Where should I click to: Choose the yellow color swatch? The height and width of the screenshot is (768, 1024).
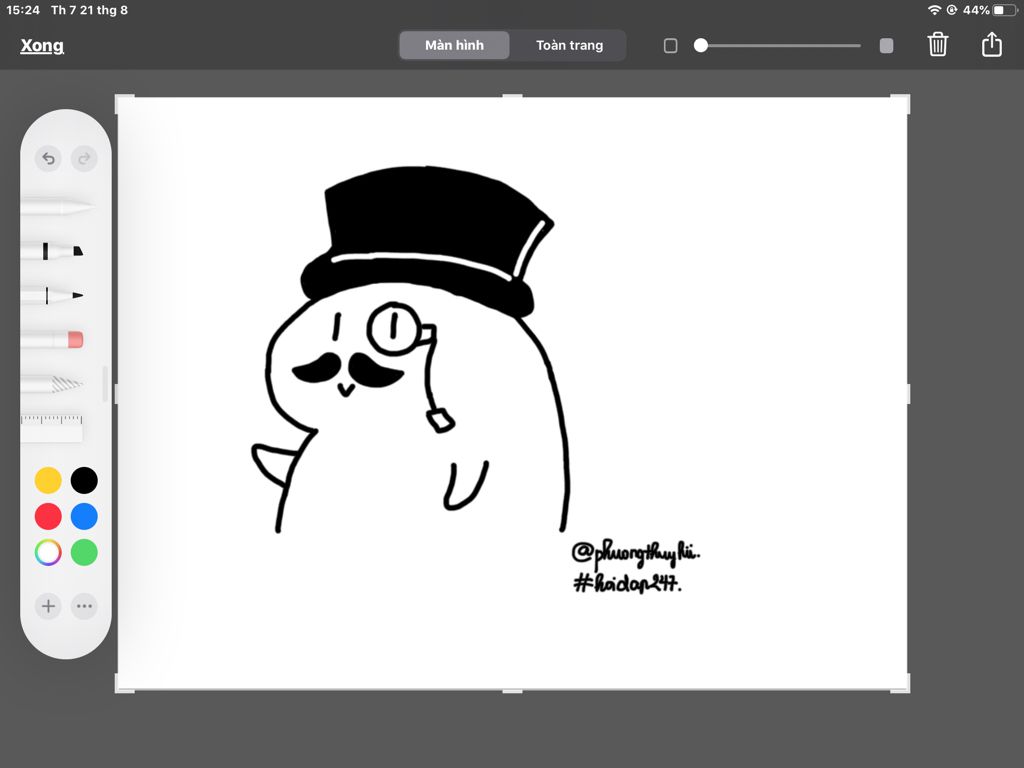coord(48,480)
